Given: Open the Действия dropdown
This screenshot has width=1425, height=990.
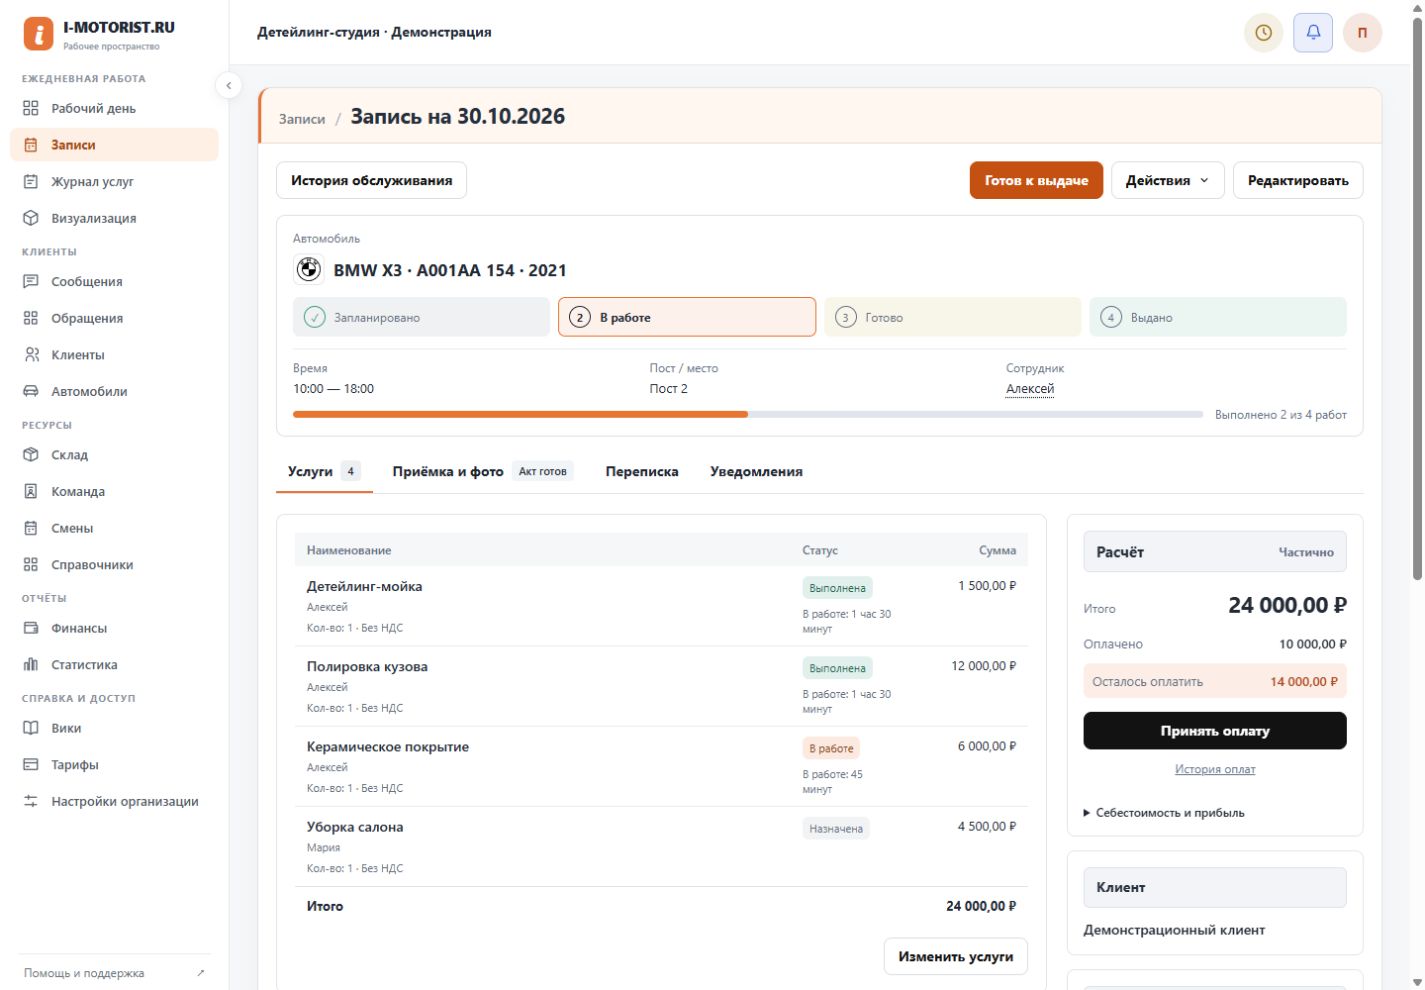Looking at the screenshot, I should tap(1168, 181).
